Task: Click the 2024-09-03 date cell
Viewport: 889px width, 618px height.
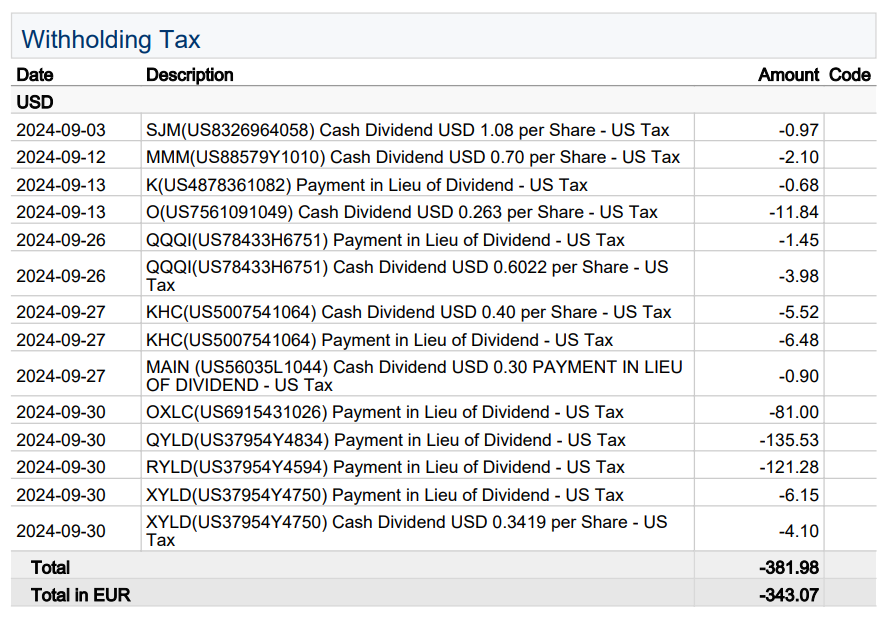Action: [x=60, y=130]
